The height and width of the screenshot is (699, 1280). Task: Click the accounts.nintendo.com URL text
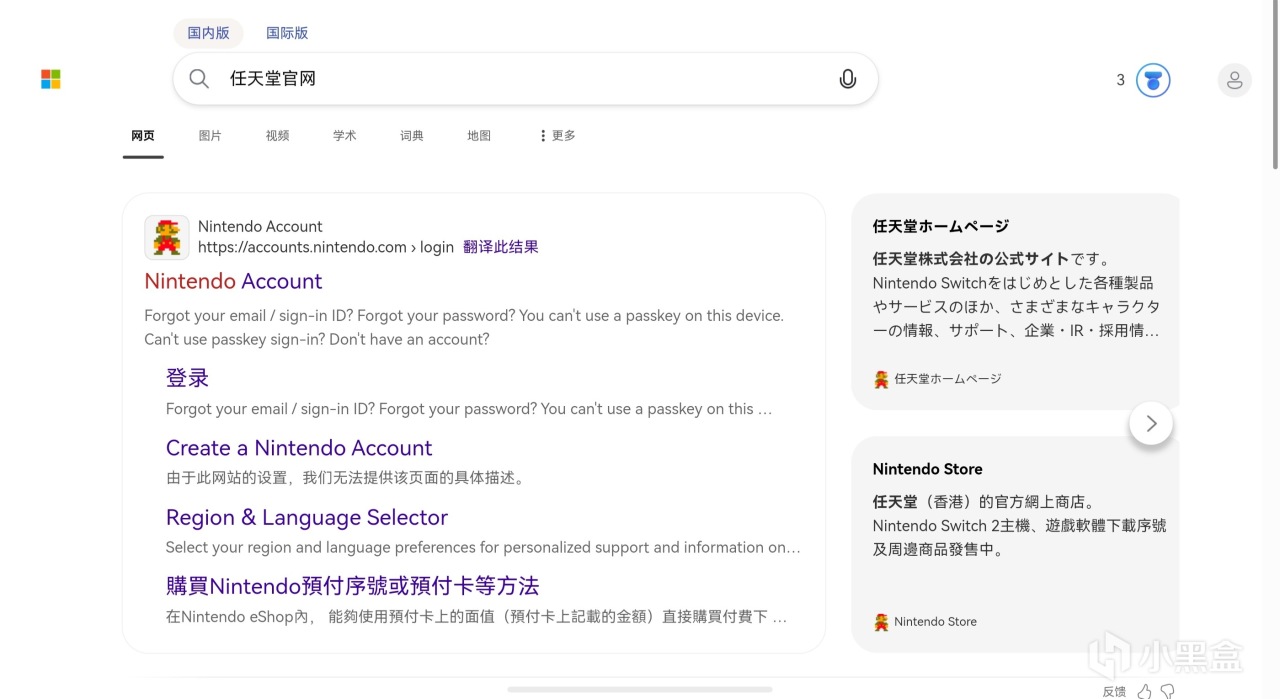[325, 247]
